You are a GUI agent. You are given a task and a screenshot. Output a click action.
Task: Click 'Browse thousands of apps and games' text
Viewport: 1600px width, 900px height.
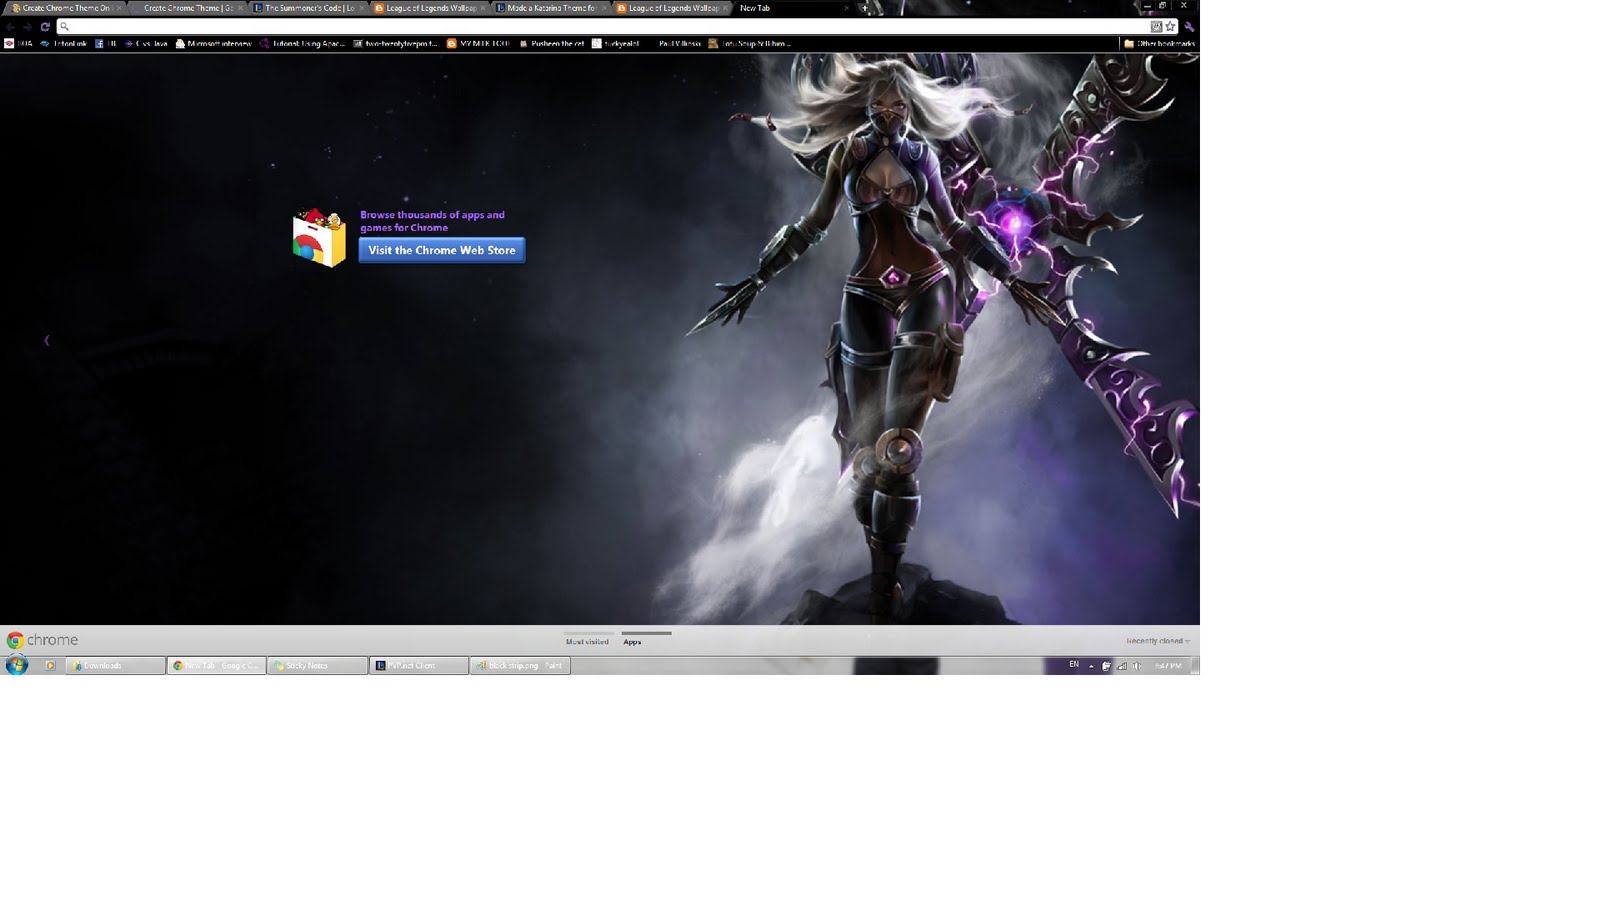coord(432,221)
